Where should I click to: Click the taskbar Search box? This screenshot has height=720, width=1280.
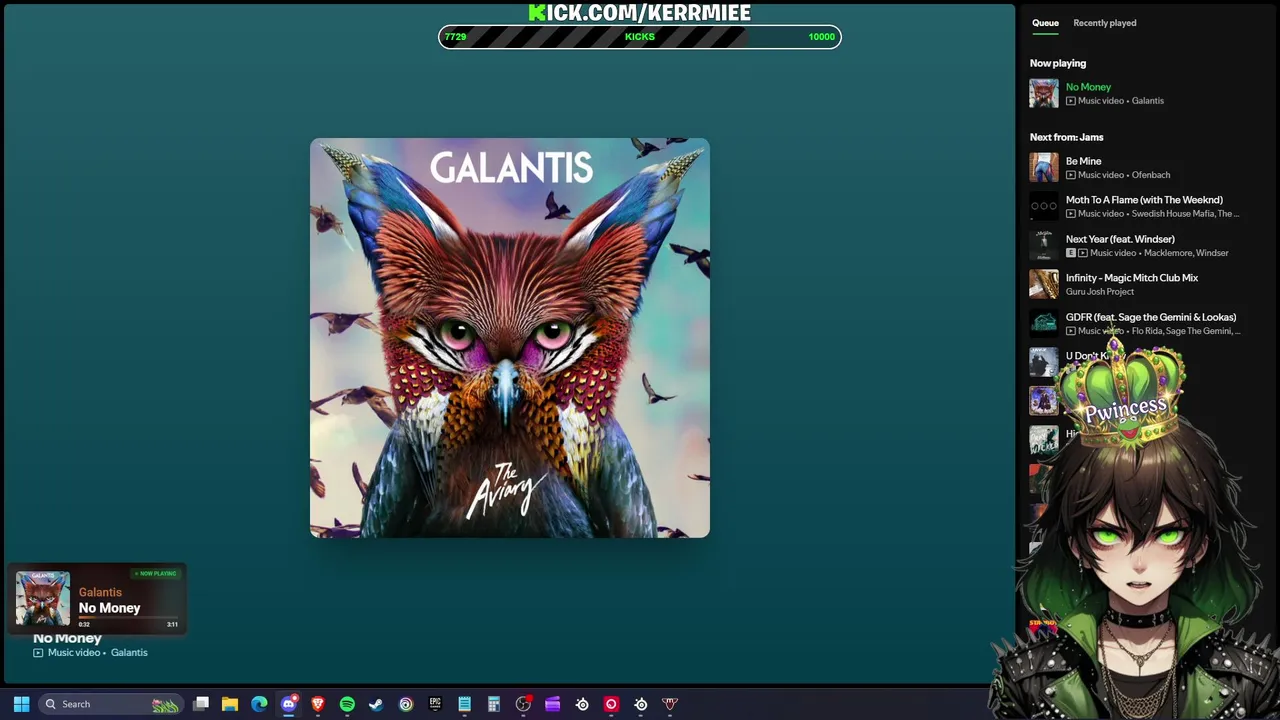(110, 704)
